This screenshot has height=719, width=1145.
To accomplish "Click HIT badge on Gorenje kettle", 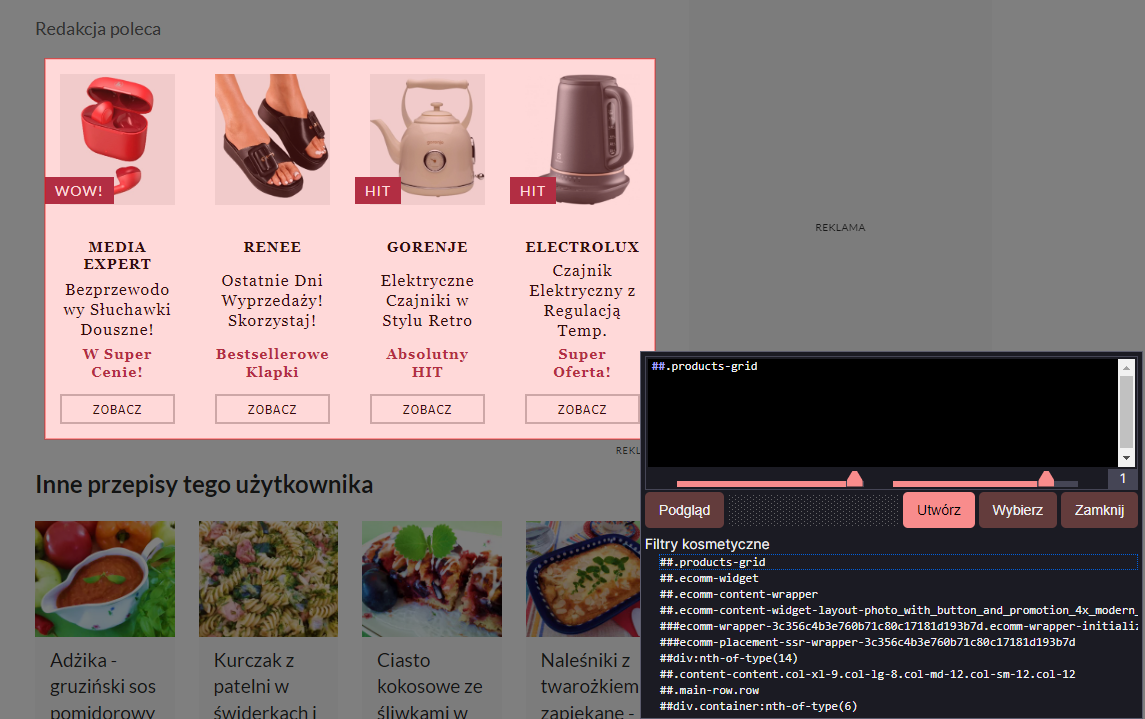I will (378, 191).
